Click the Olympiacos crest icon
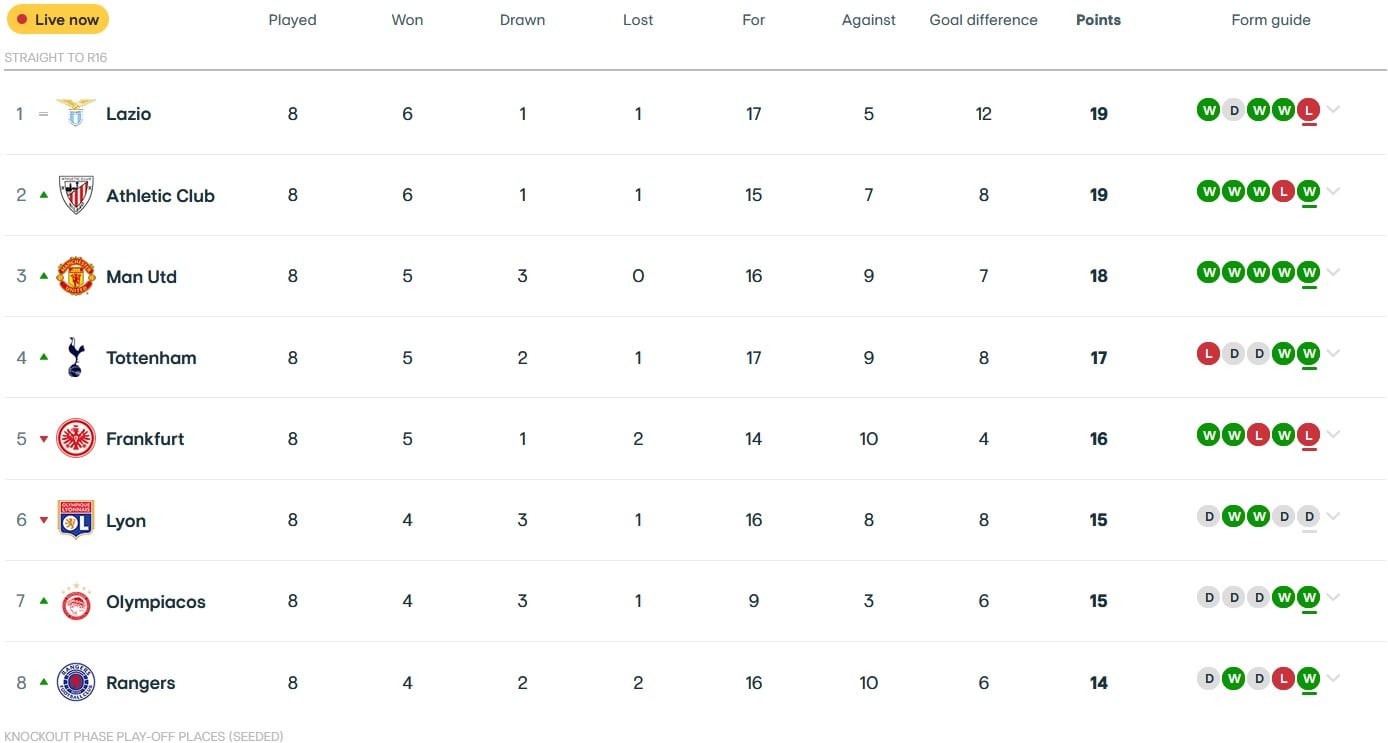Image resolution: width=1388 pixels, height=743 pixels. pyautogui.click(x=76, y=601)
